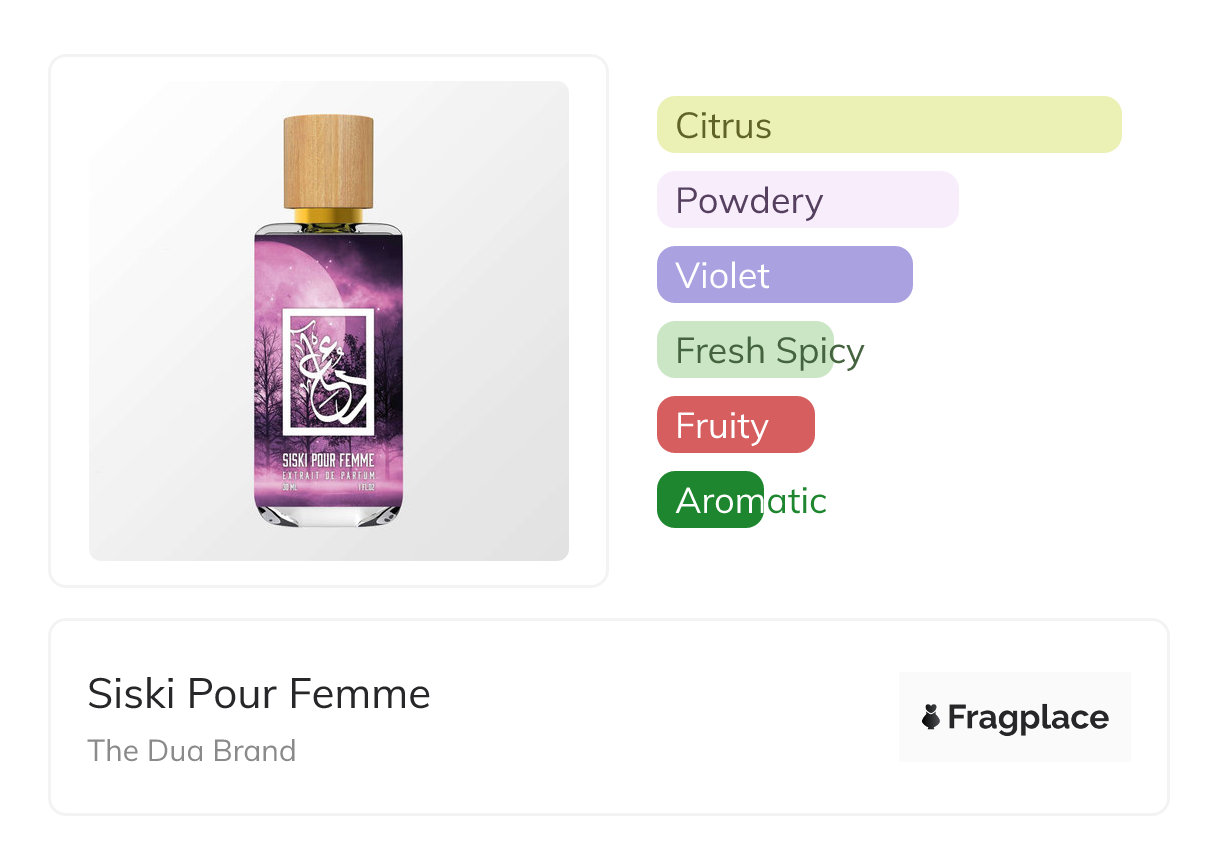
Task: Click the red Fruity accord bar
Action: pyautogui.click(x=735, y=425)
